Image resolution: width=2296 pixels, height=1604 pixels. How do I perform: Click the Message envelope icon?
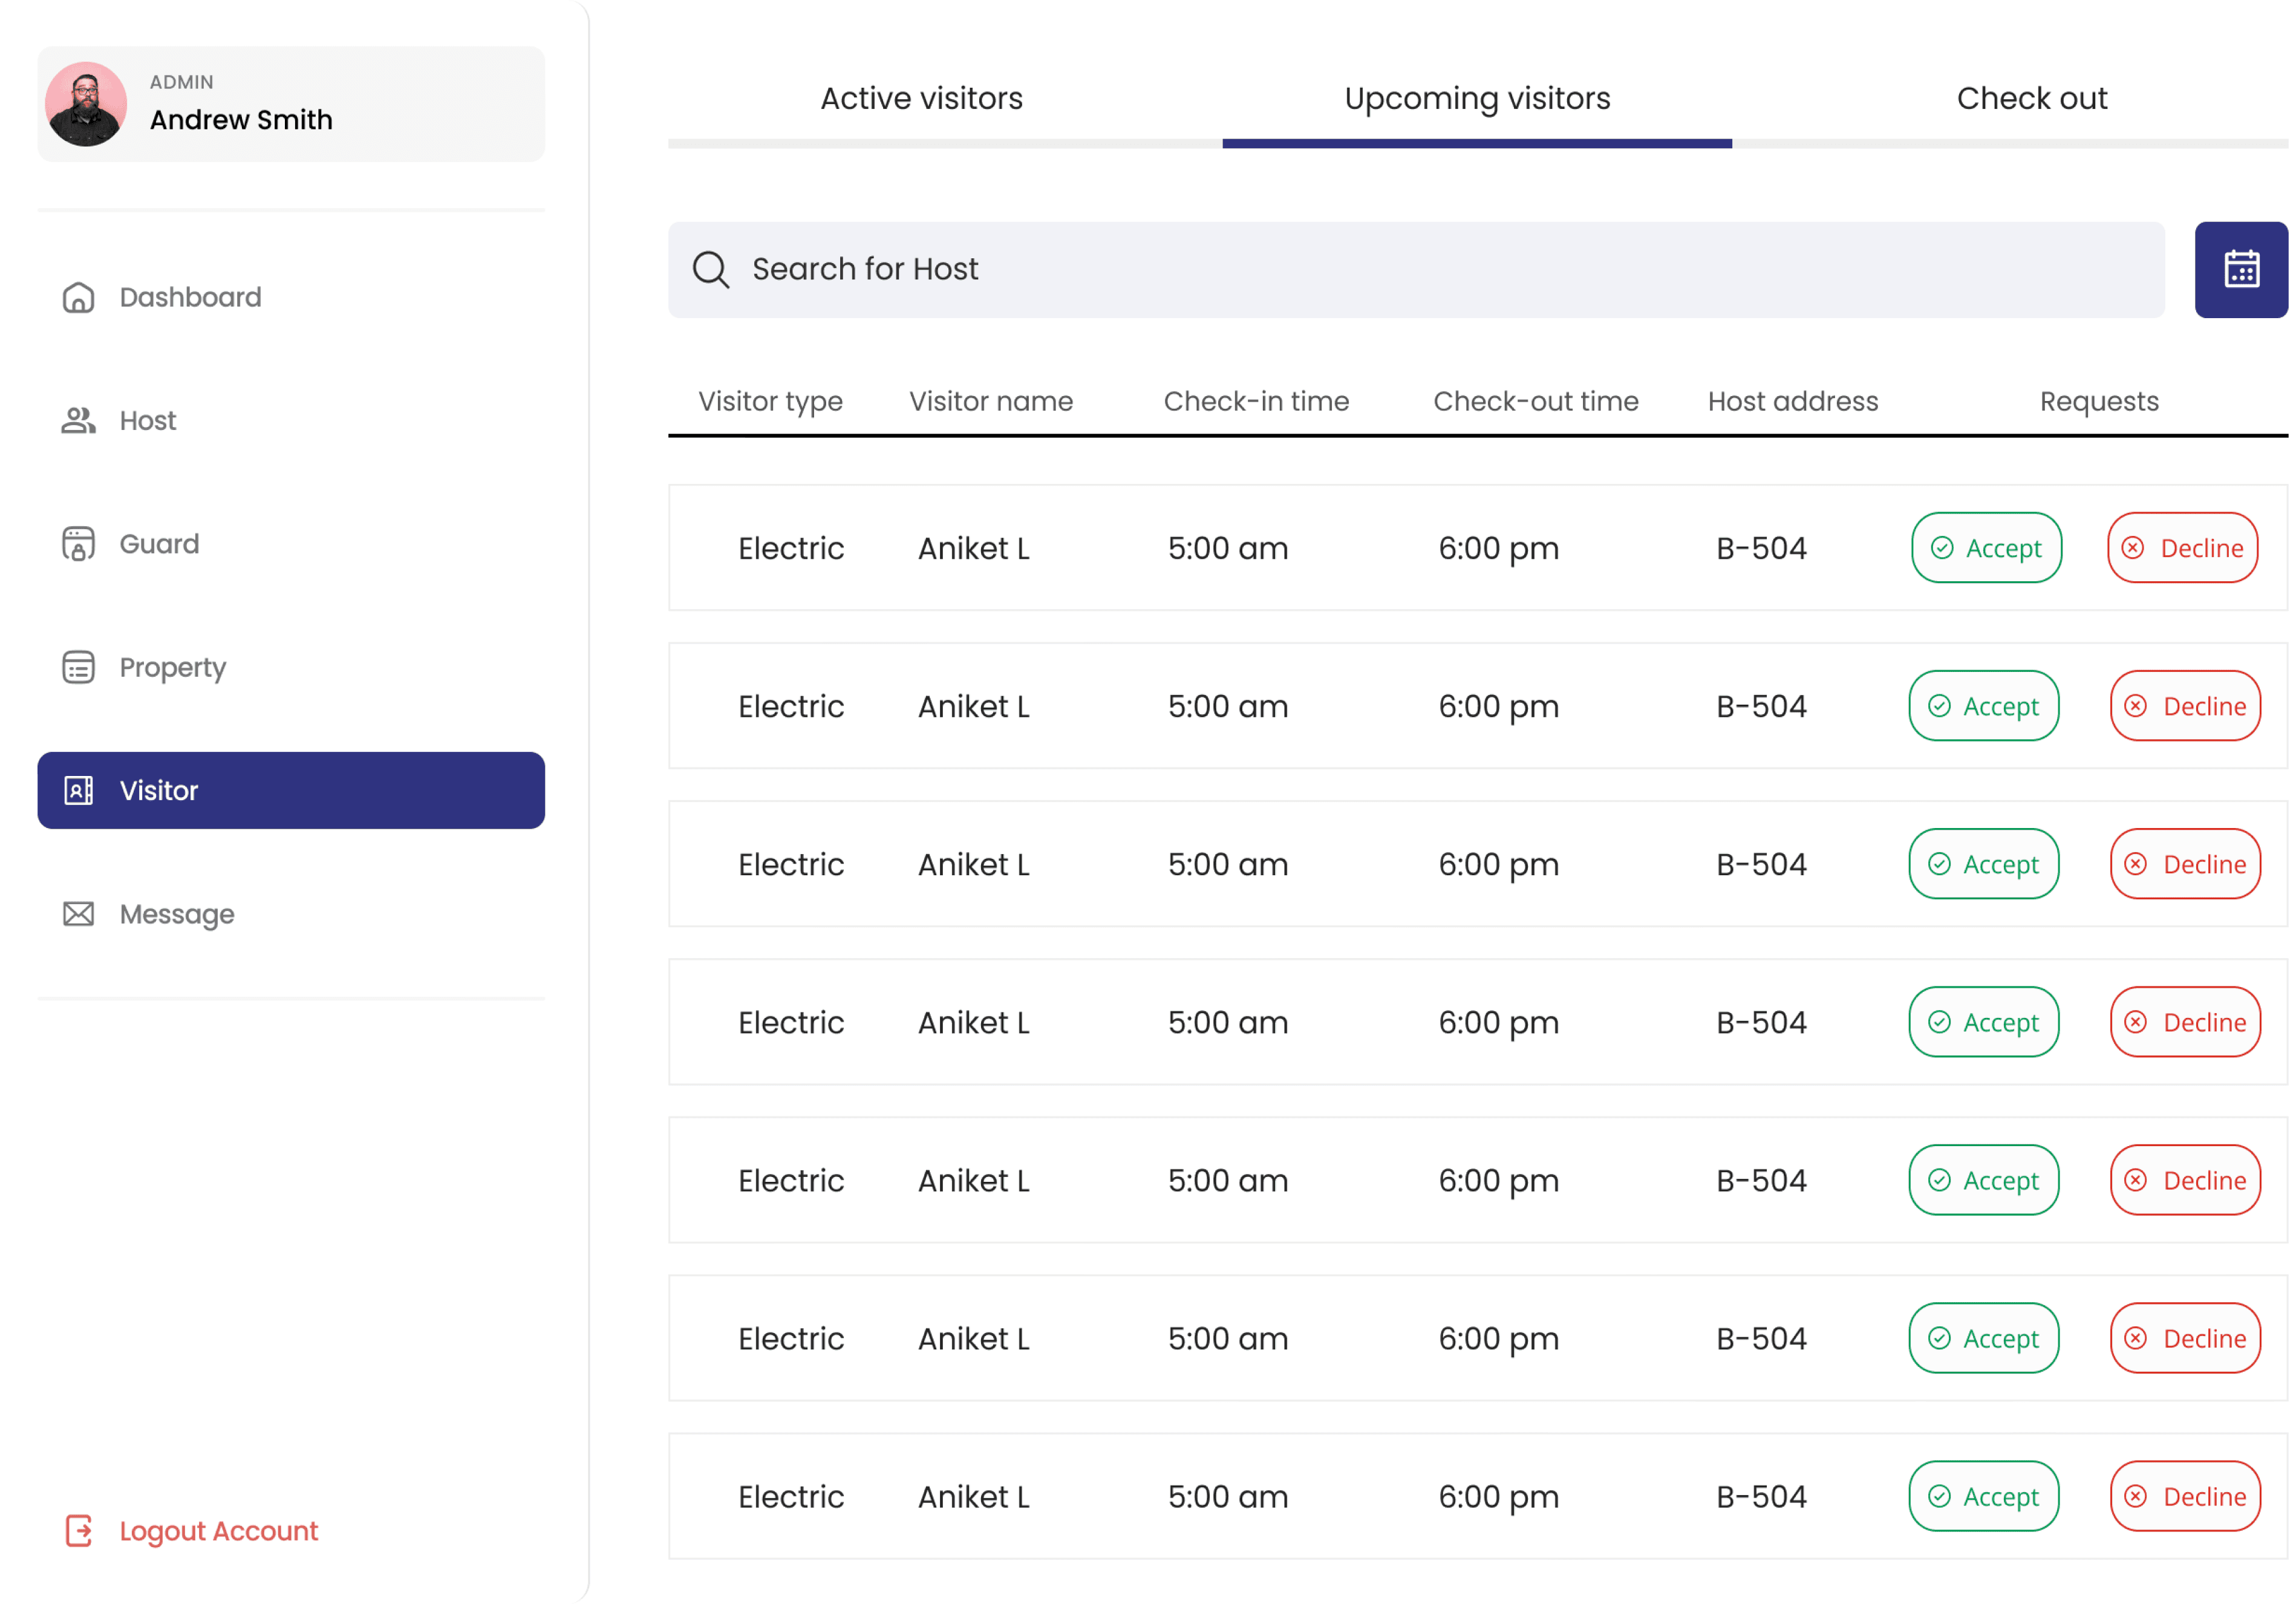(x=78, y=914)
